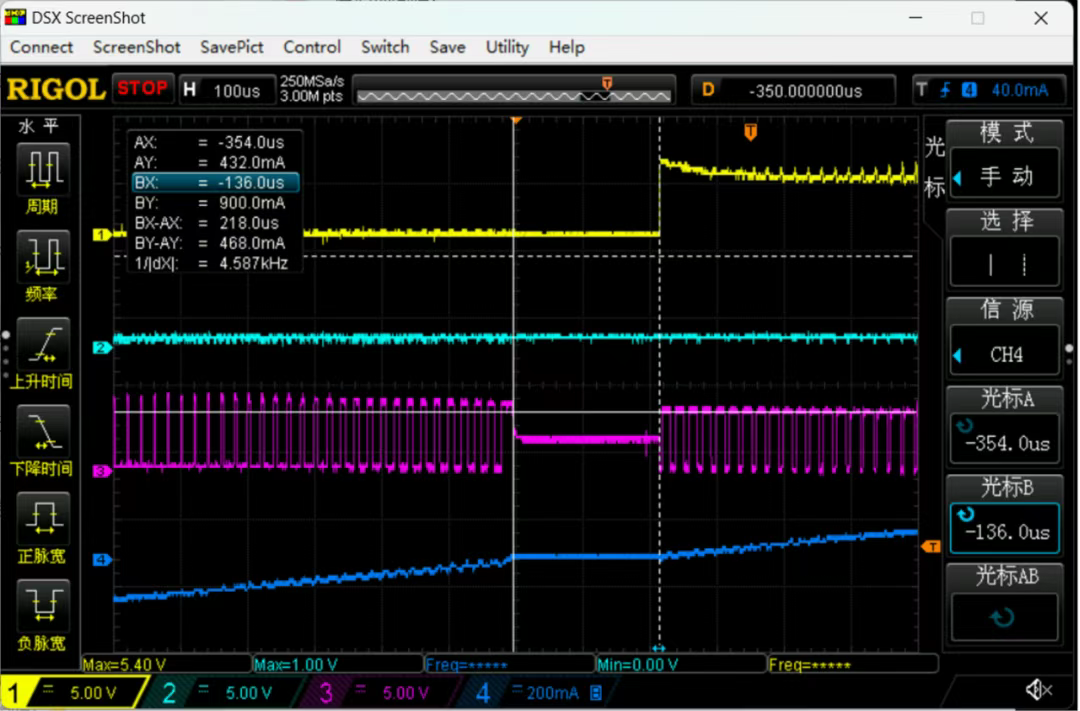
Task: Open the Utility menu
Action: tap(506, 47)
